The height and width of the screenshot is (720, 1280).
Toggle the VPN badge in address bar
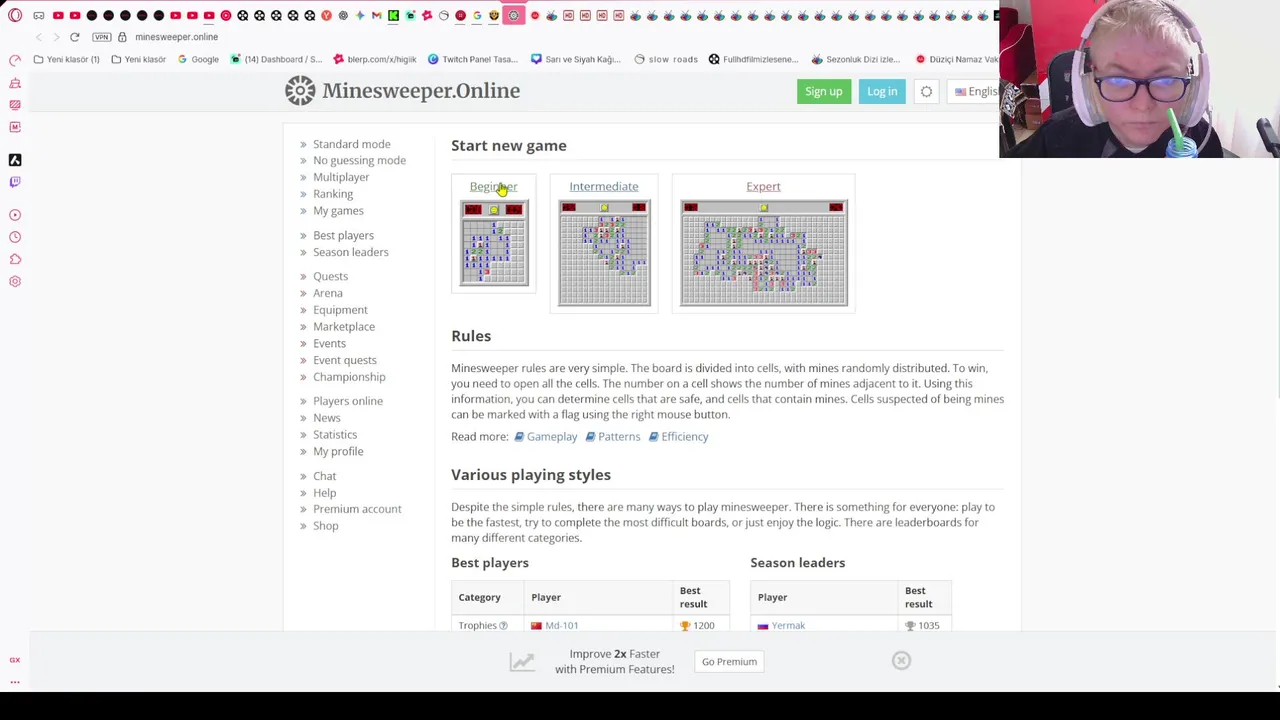tap(101, 37)
